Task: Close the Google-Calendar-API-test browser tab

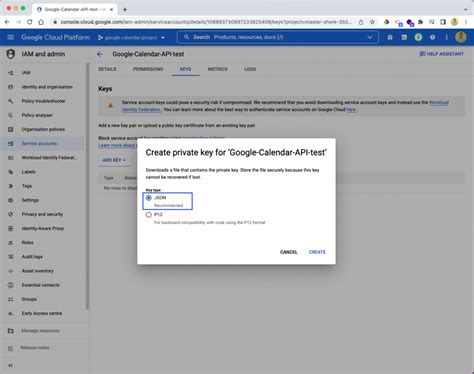Action: click(x=112, y=9)
